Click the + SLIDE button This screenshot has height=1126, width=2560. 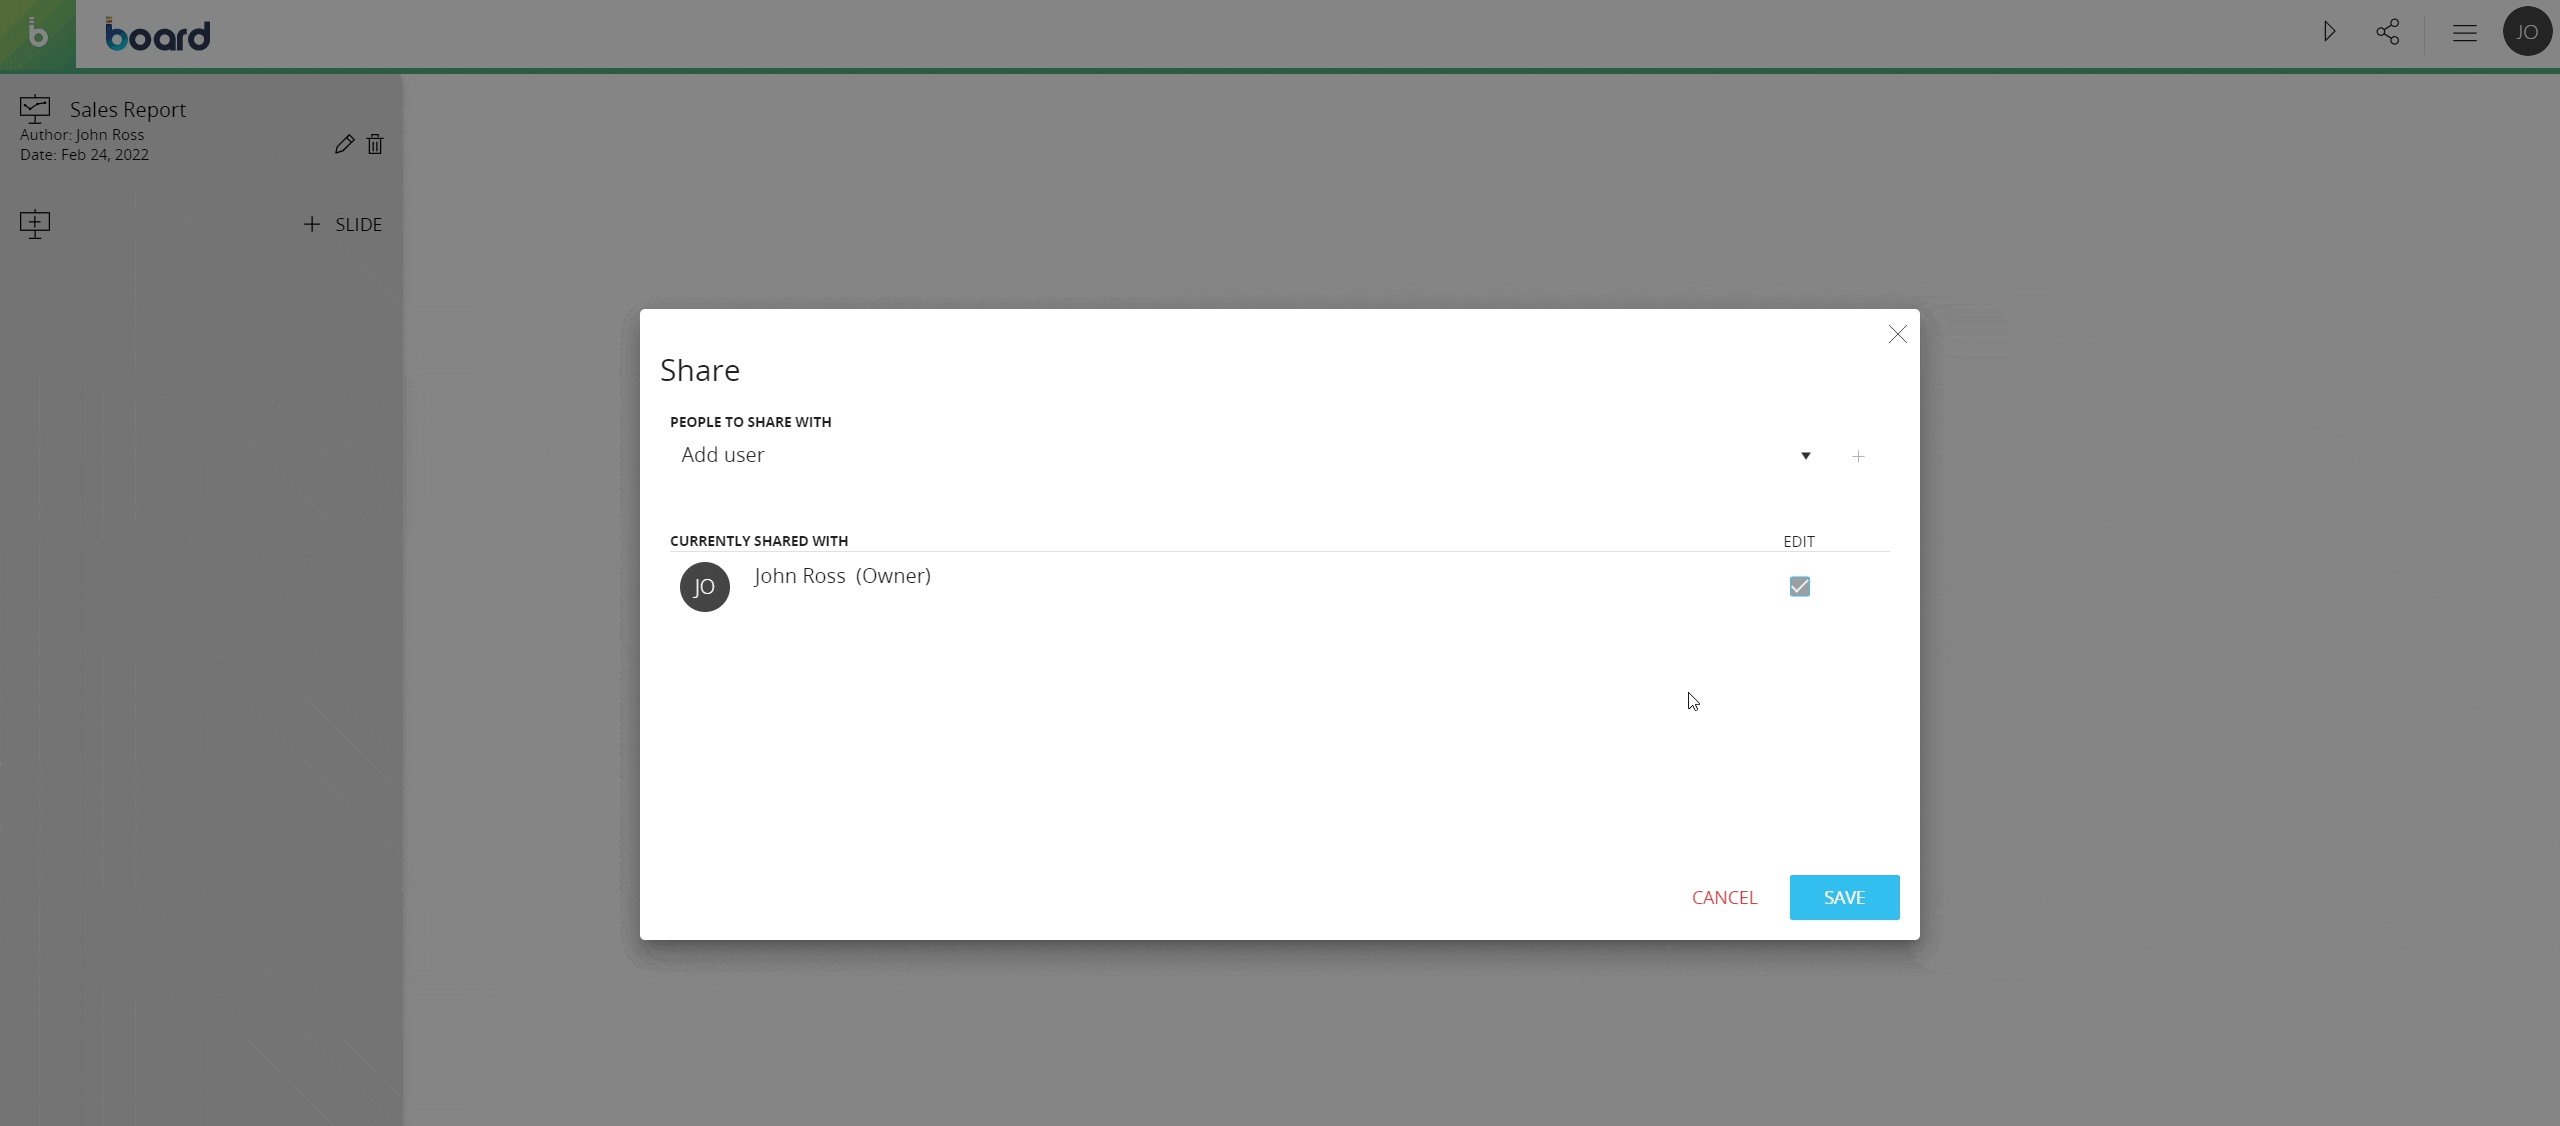tap(343, 224)
